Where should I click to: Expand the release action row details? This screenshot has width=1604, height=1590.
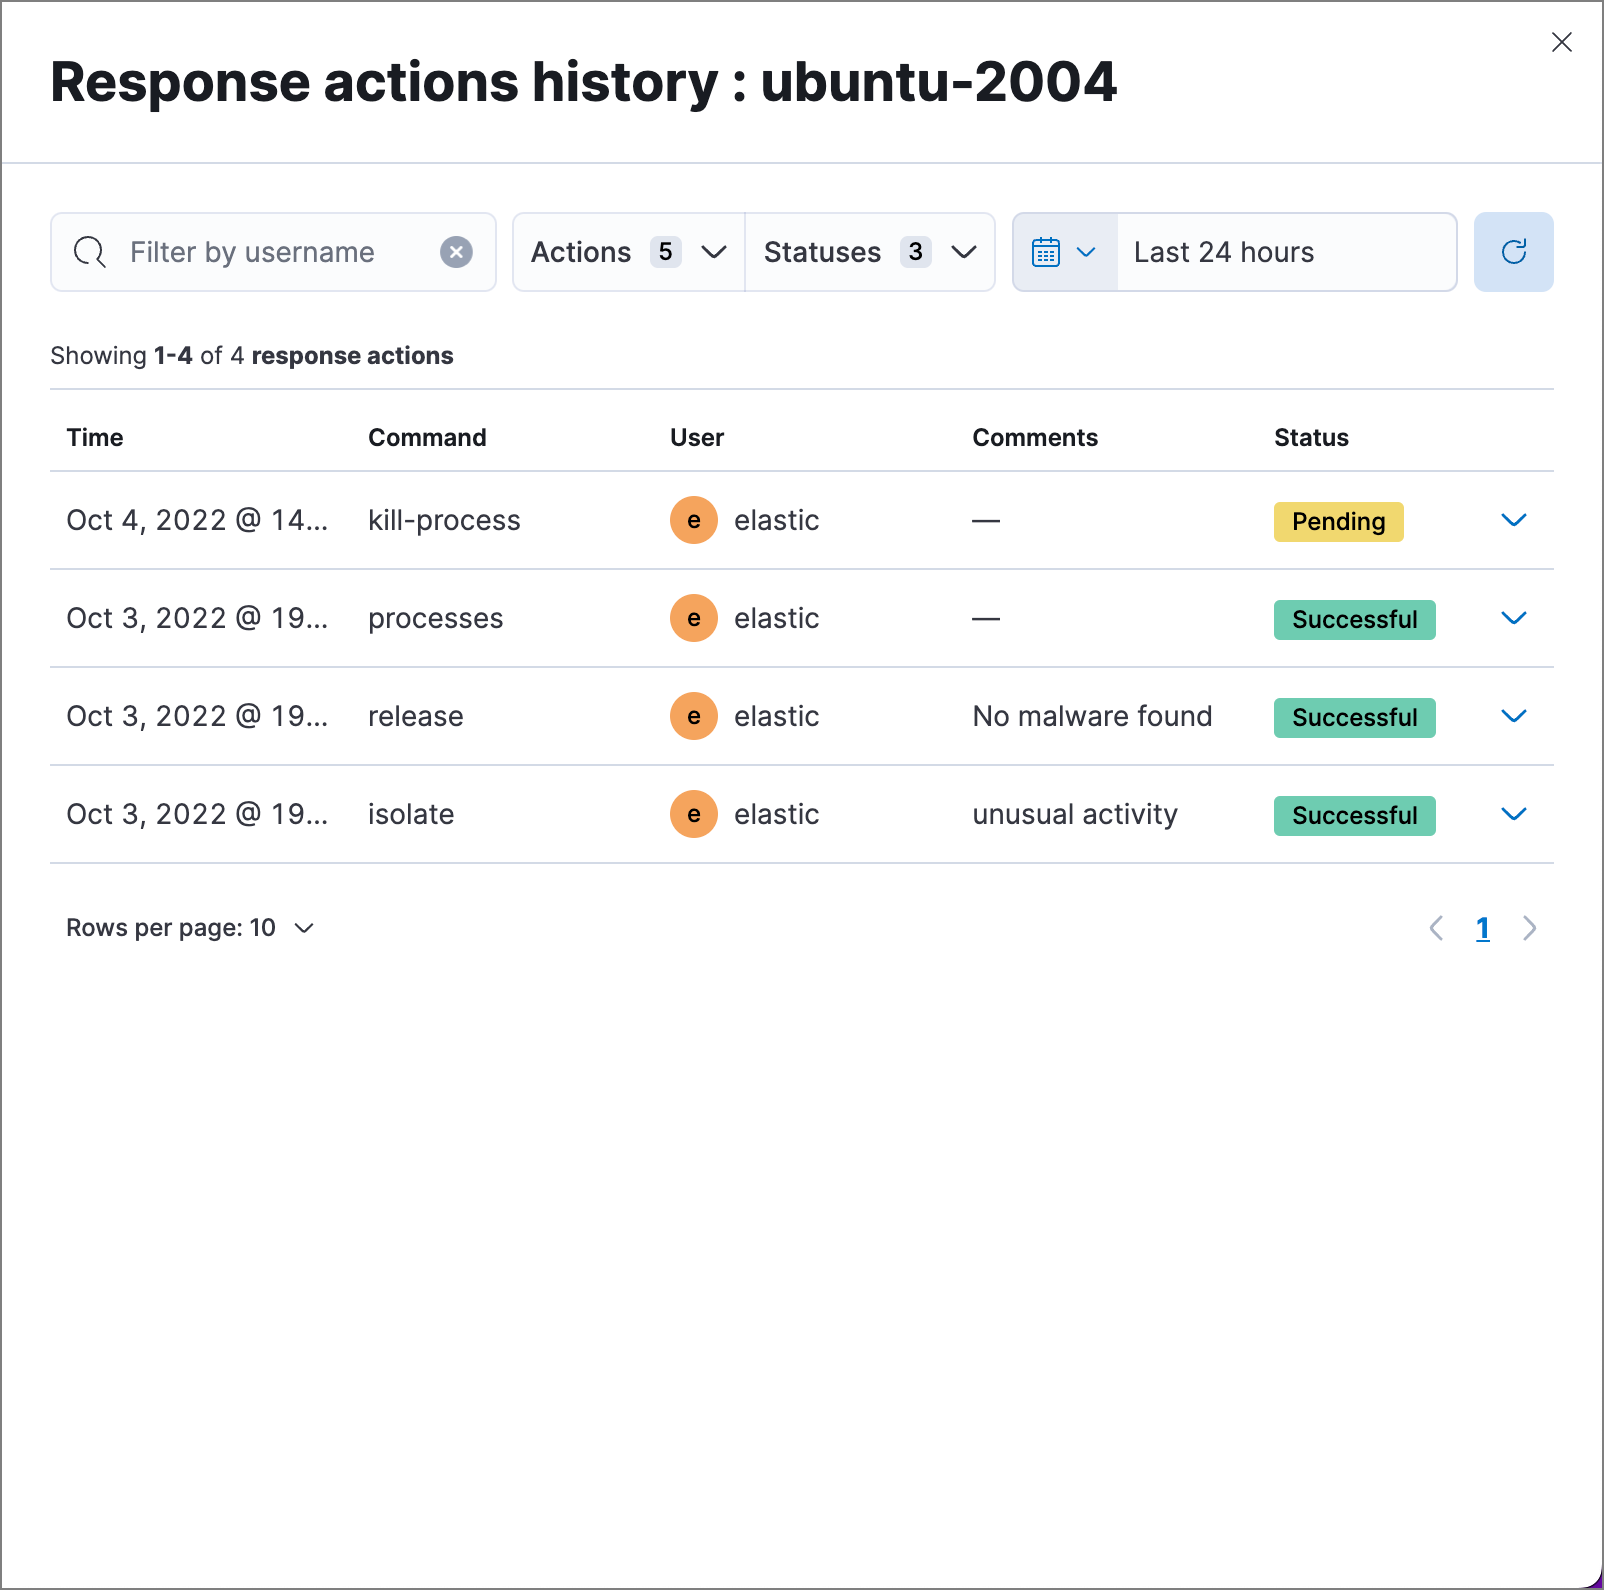[x=1513, y=716]
